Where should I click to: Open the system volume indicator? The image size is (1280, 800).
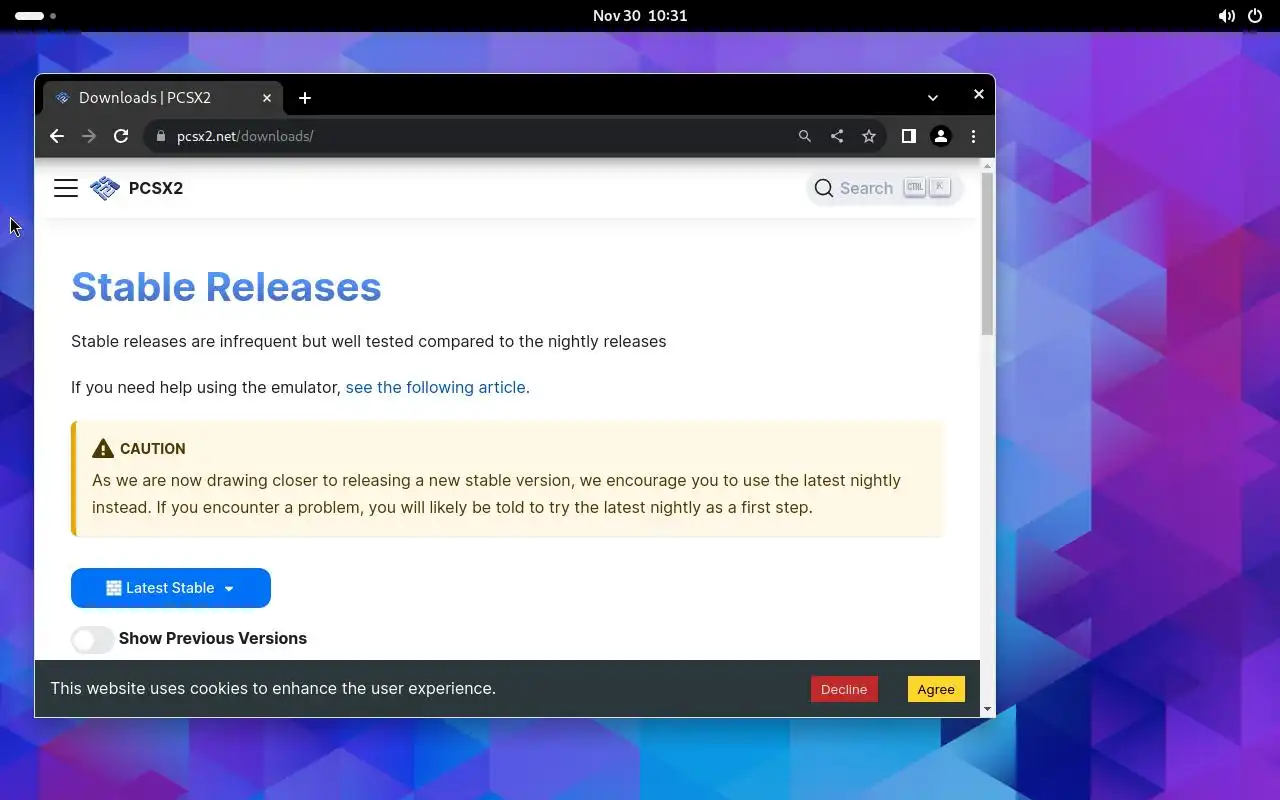coord(1226,16)
